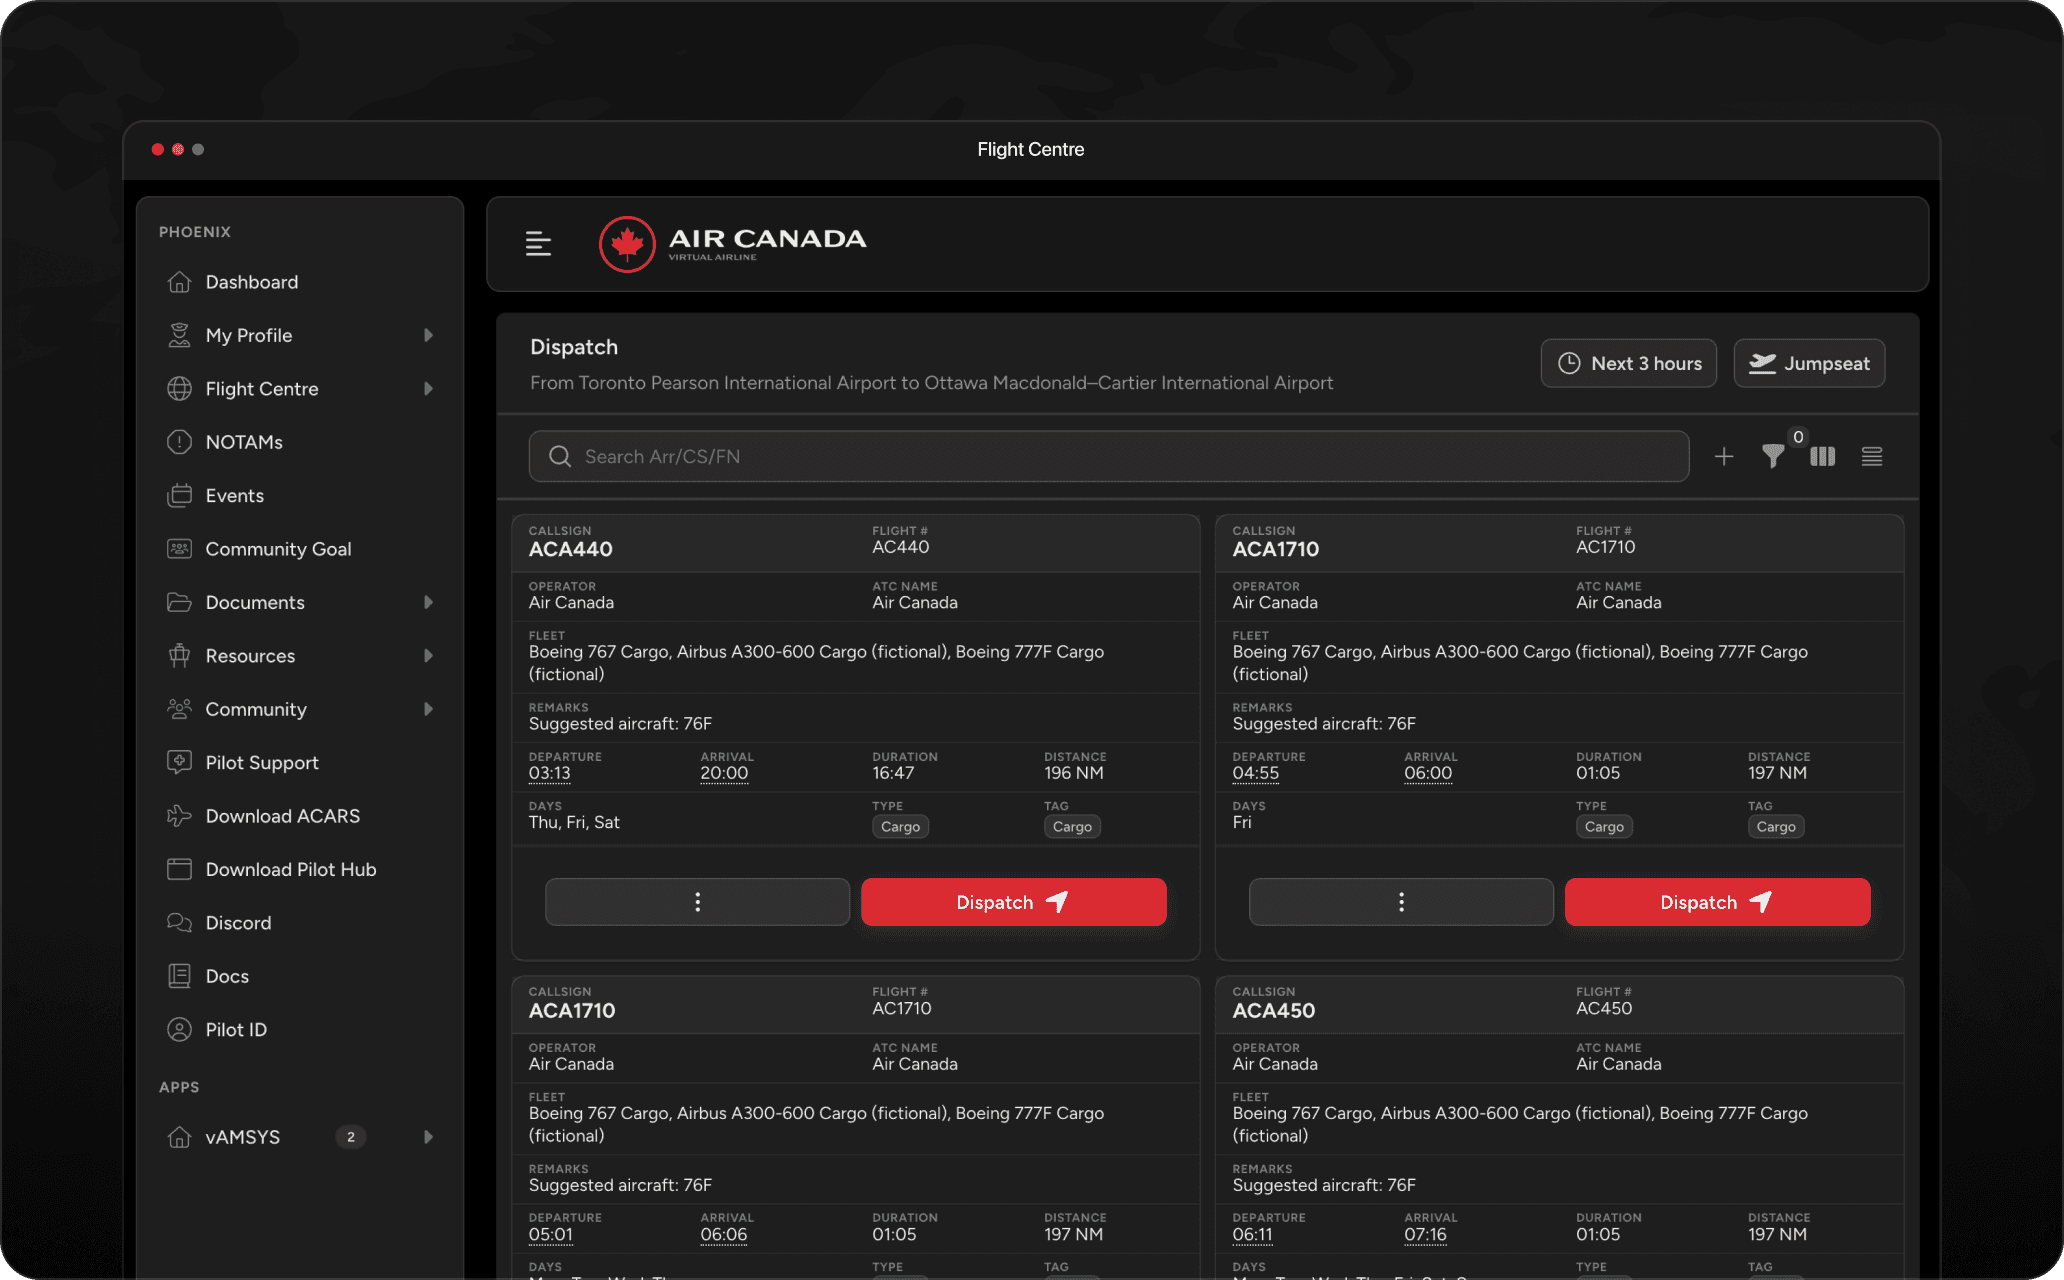The image size is (2064, 1280).
Task: Open the three-dot options menu on ACA1710
Action: pyautogui.click(x=1400, y=901)
